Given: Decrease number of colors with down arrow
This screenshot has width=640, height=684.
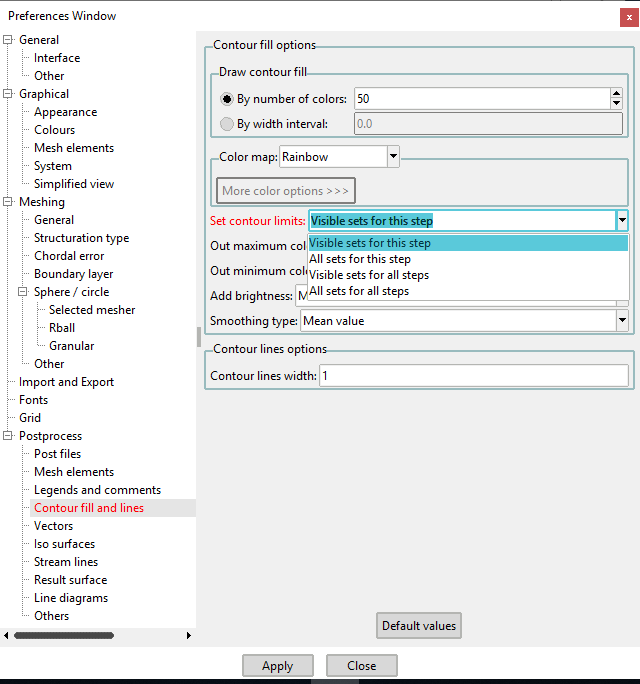Looking at the screenshot, I should (617, 103).
